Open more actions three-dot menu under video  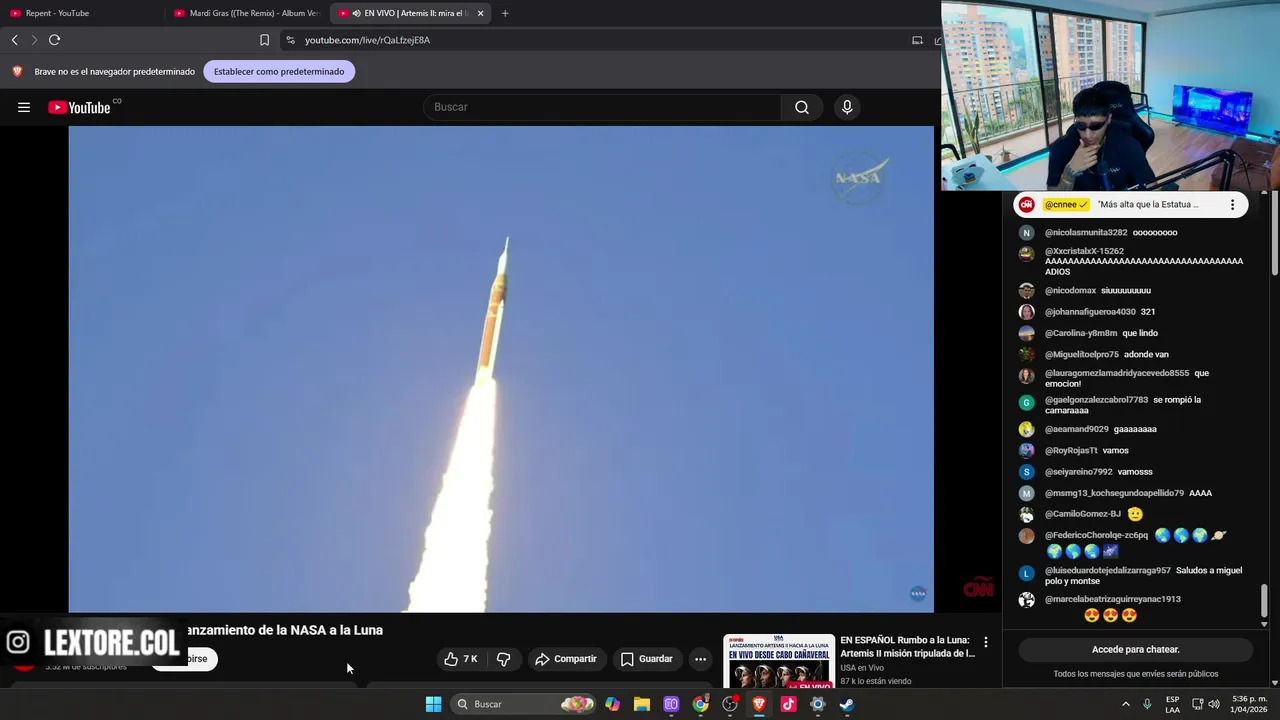(700, 659)
